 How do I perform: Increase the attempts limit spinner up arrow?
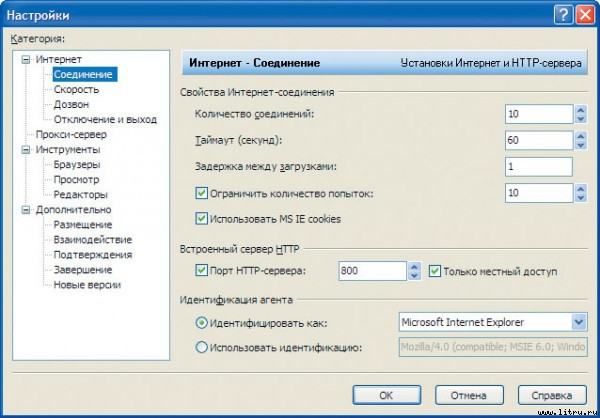pyautogui.click(x=580, y=187)
